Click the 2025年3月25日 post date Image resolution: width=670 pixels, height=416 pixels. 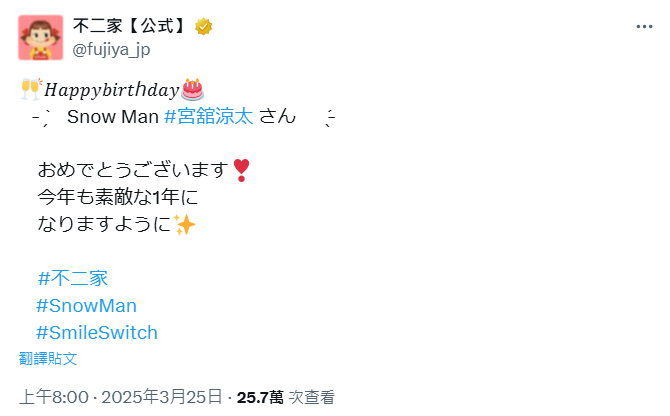[162, 397]
